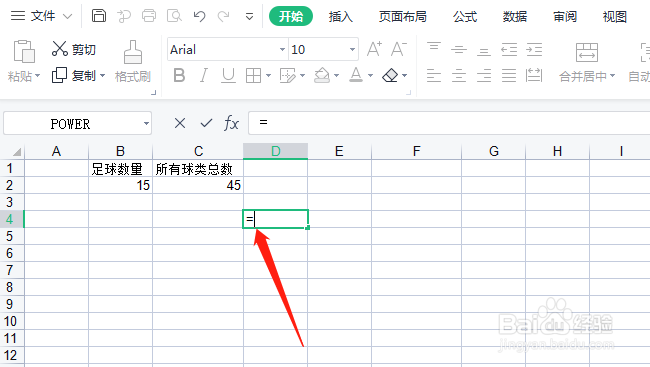Increase font size with A+ icon
This screenshot has height=367, width=650.
coord(374,49)
